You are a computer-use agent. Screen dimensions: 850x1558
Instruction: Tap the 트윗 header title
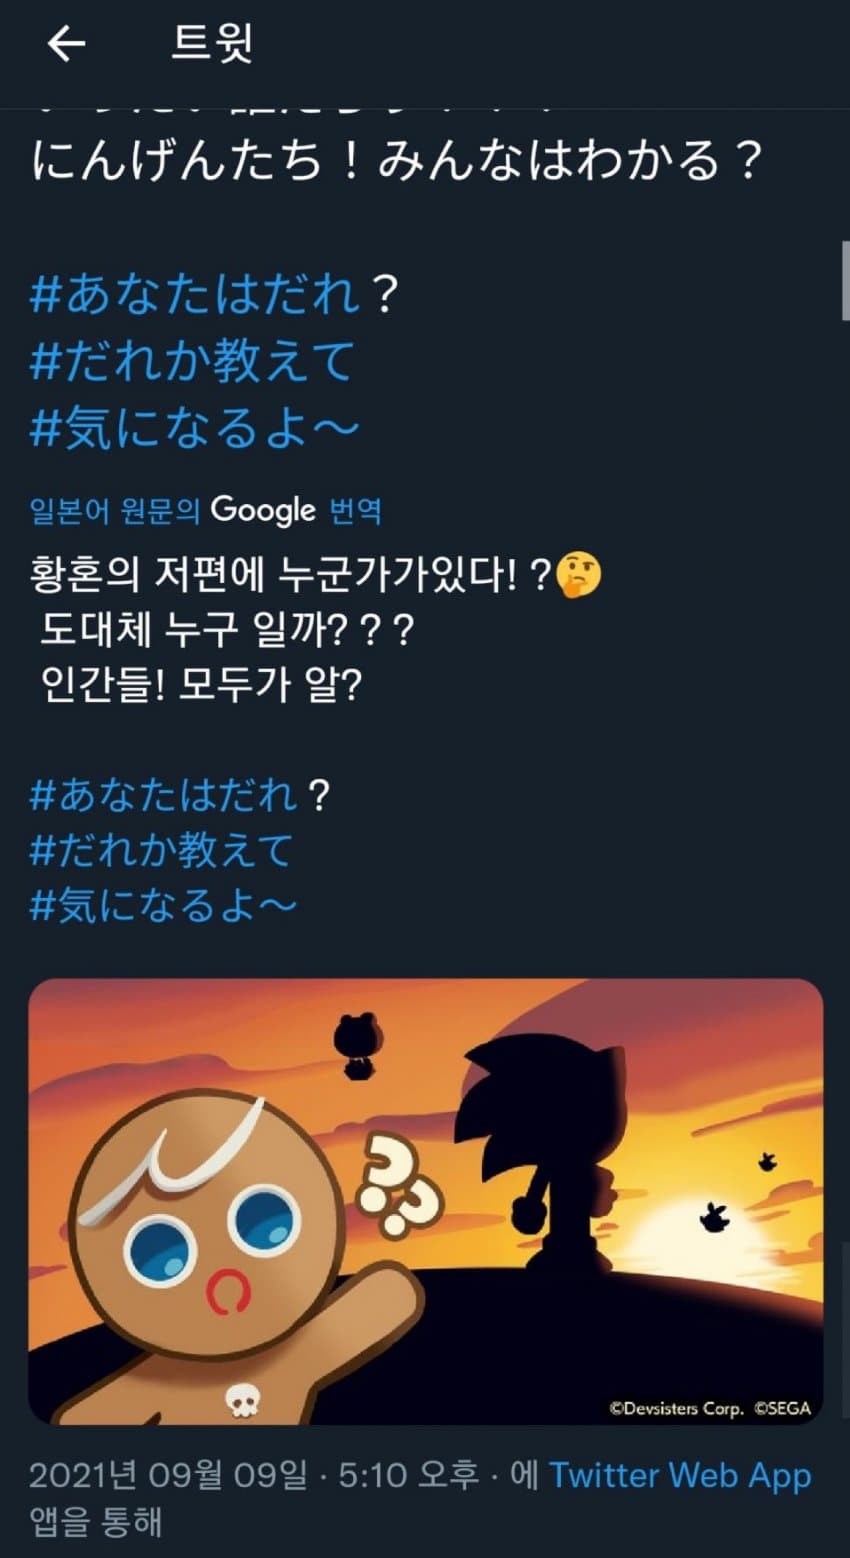pyautogui.click(x=213, y=44)
